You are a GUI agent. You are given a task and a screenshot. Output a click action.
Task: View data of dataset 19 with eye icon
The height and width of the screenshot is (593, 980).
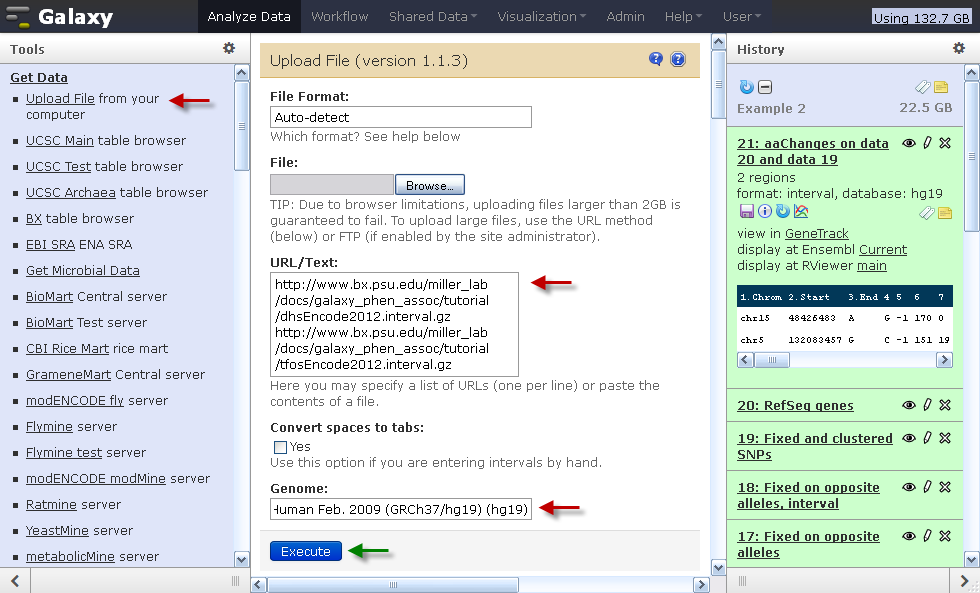pos(909,438)
